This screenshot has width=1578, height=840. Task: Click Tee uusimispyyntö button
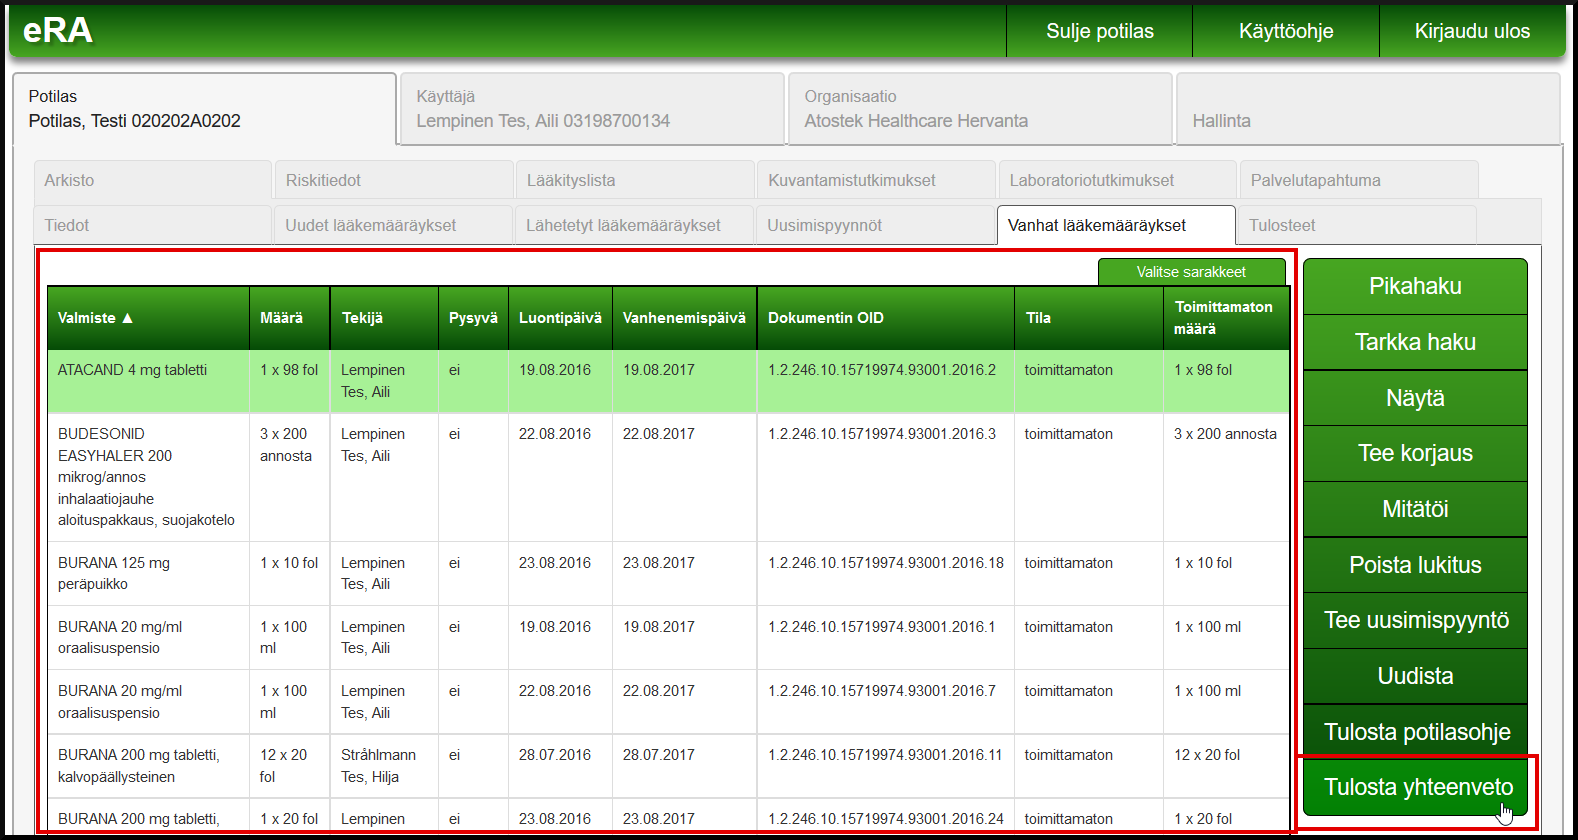[x=1415, y=620]
